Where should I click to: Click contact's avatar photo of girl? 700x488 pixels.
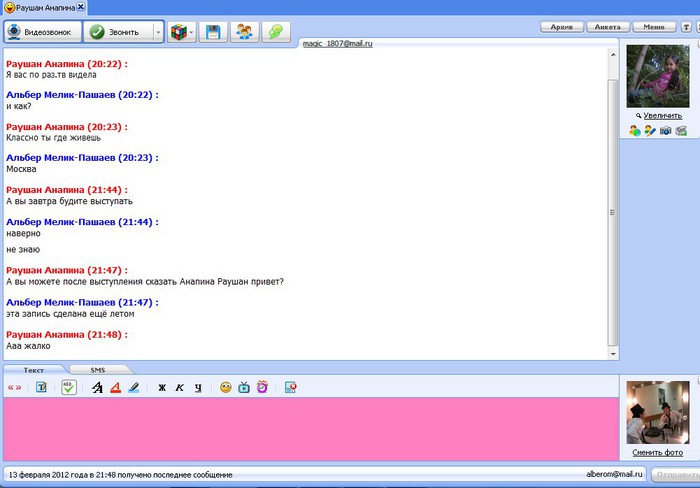[x=658, y=76]
